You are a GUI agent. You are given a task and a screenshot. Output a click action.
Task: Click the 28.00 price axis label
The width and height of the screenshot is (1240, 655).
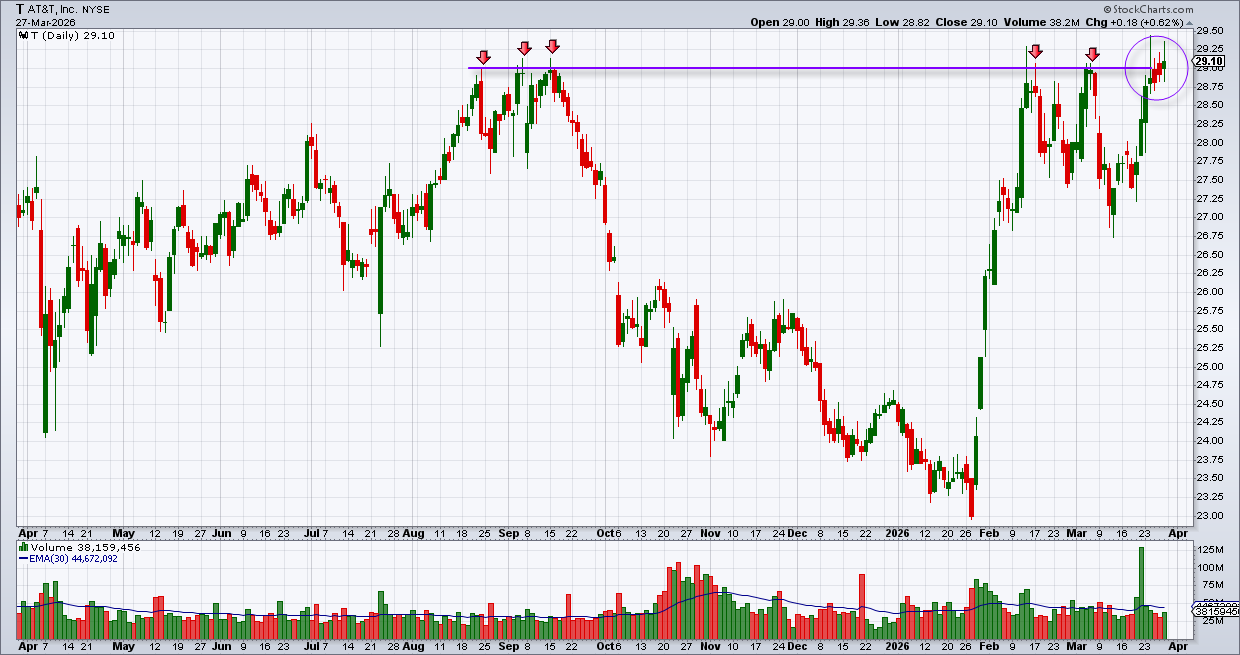1210,142
